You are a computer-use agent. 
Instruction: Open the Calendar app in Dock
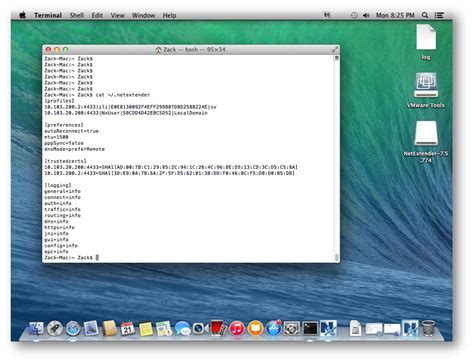128,328
